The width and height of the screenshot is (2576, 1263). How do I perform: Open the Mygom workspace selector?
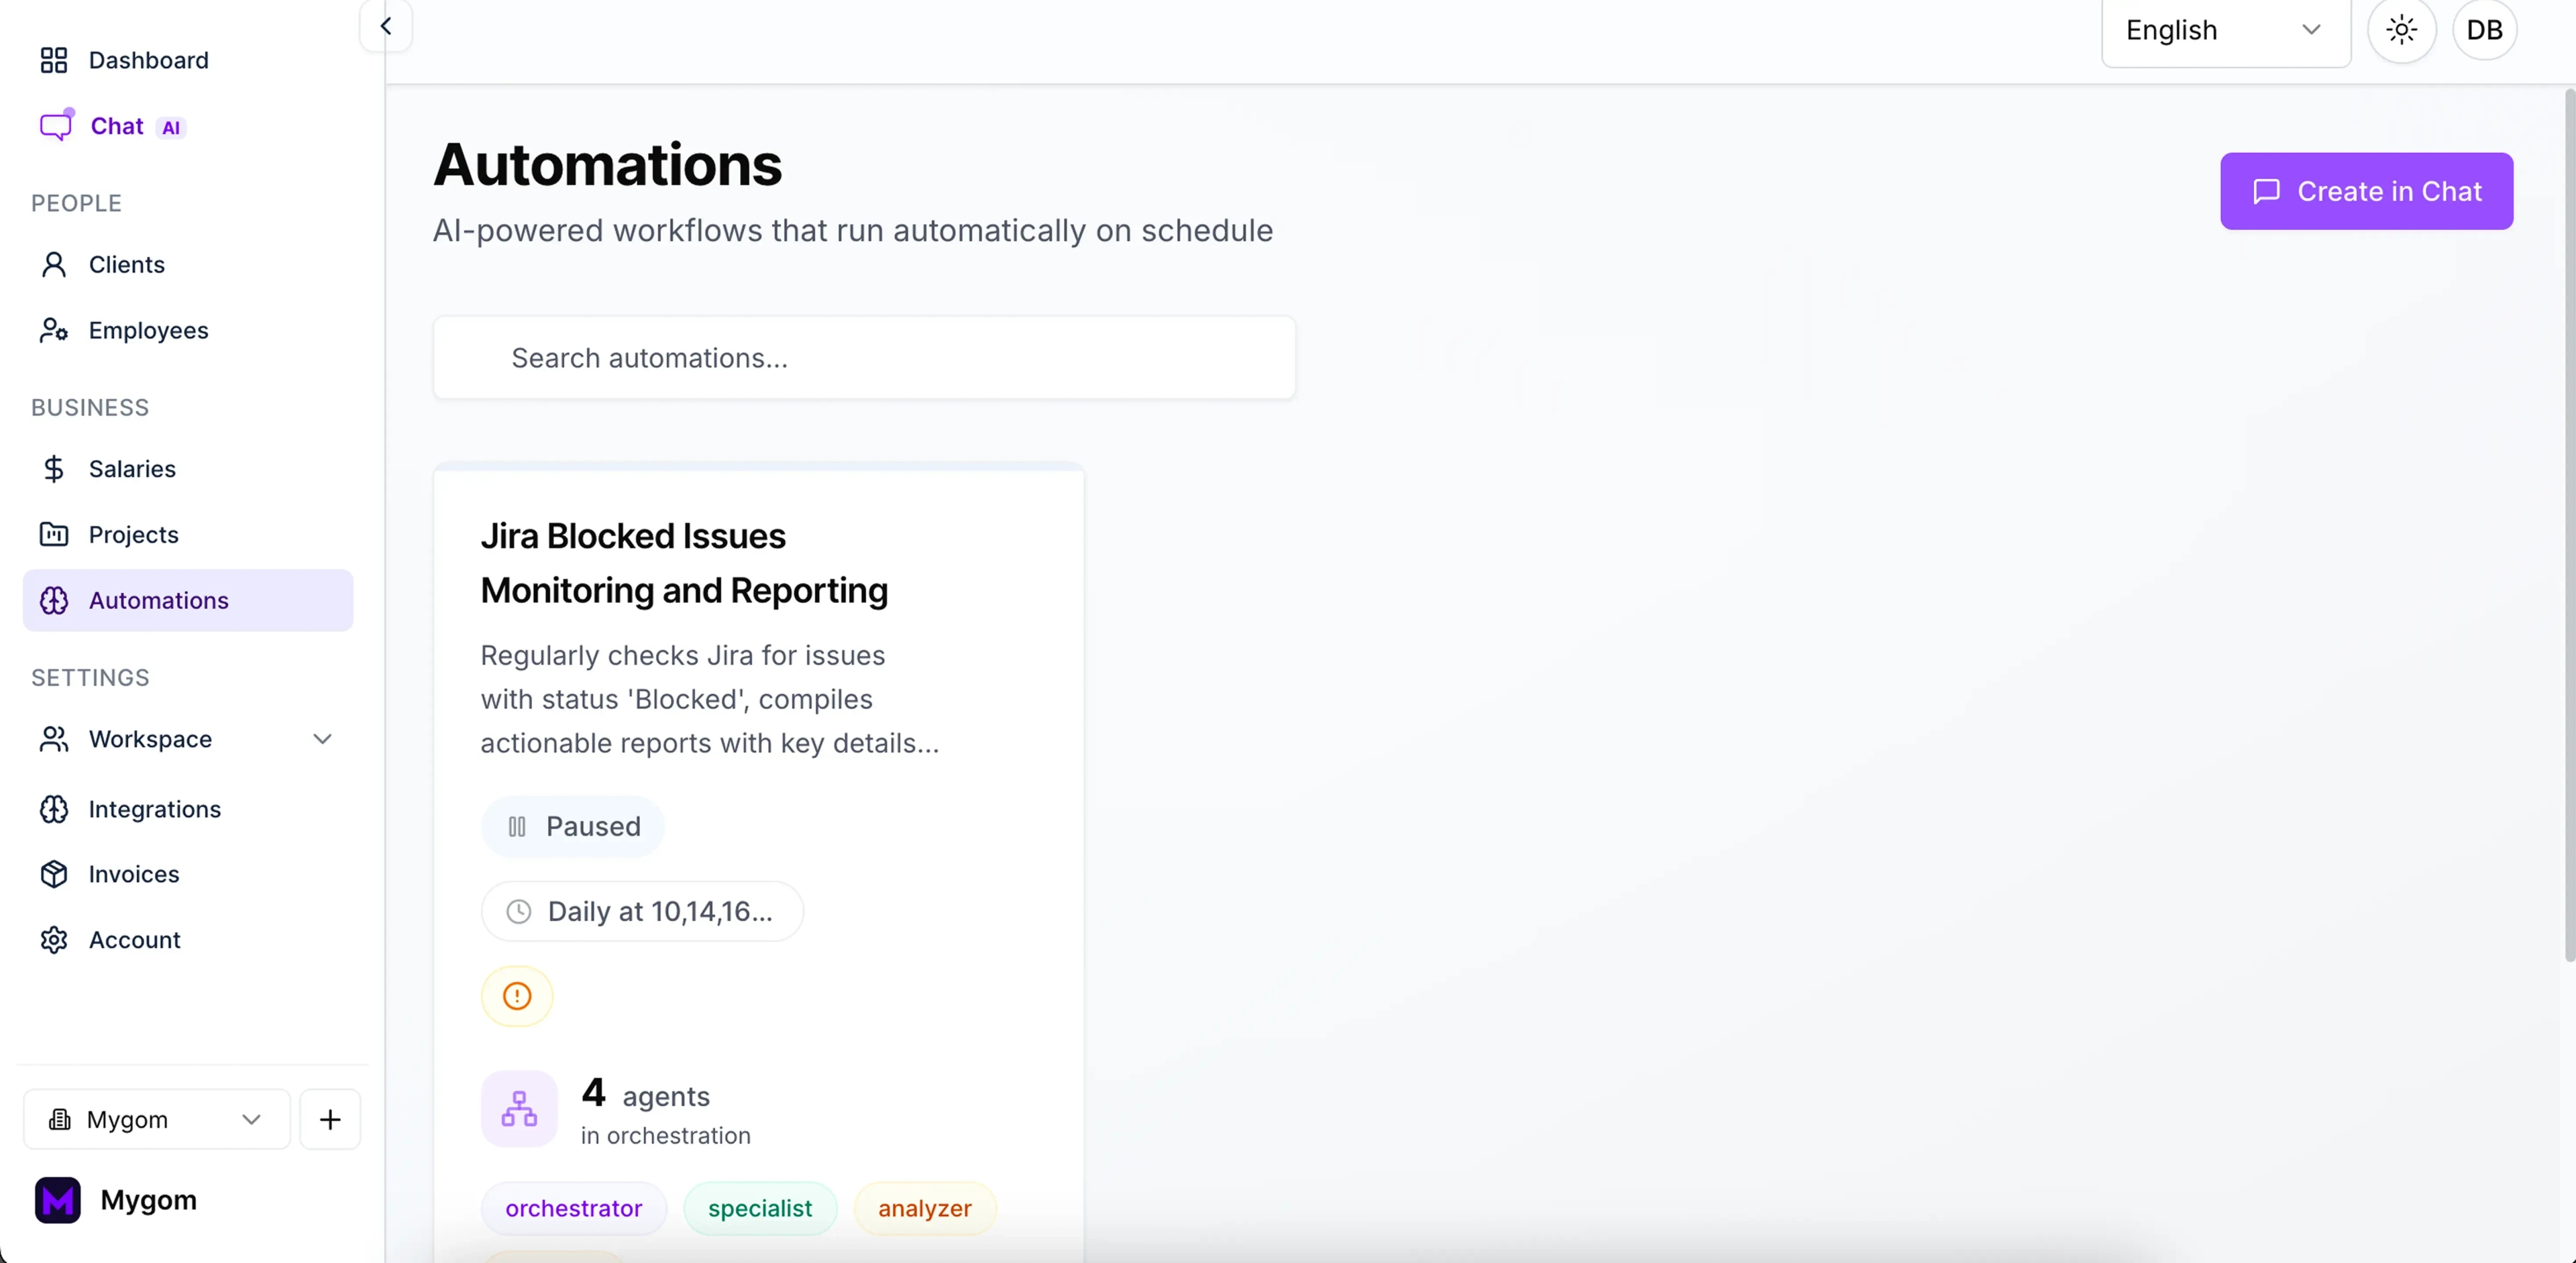154,1119
